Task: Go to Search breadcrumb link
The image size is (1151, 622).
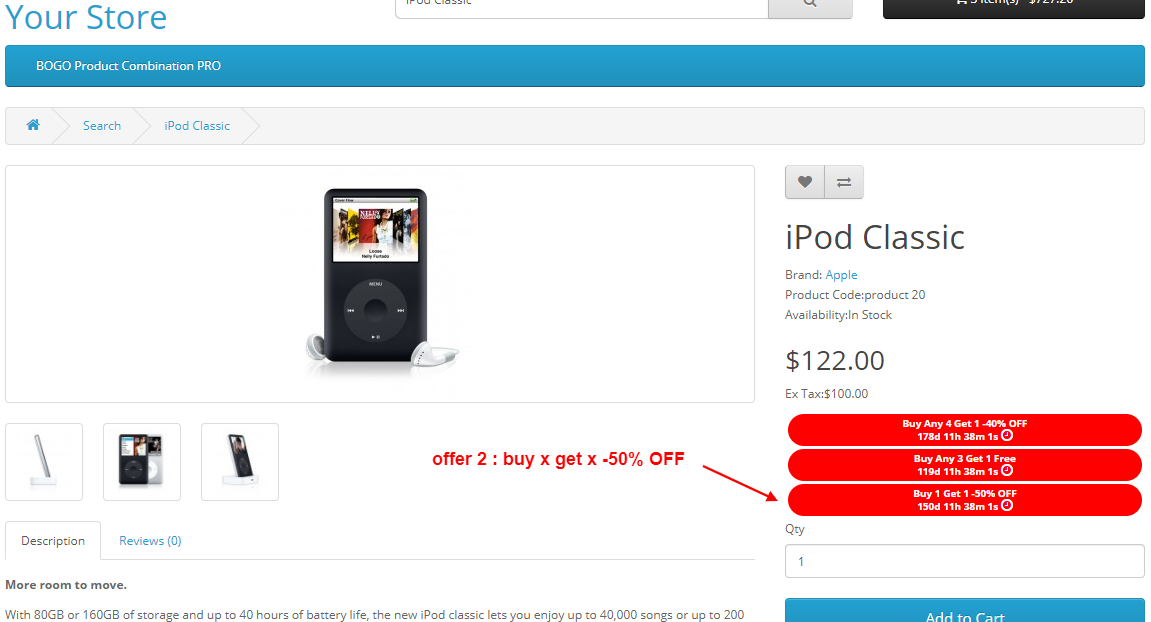Action: tap(102, 126)
